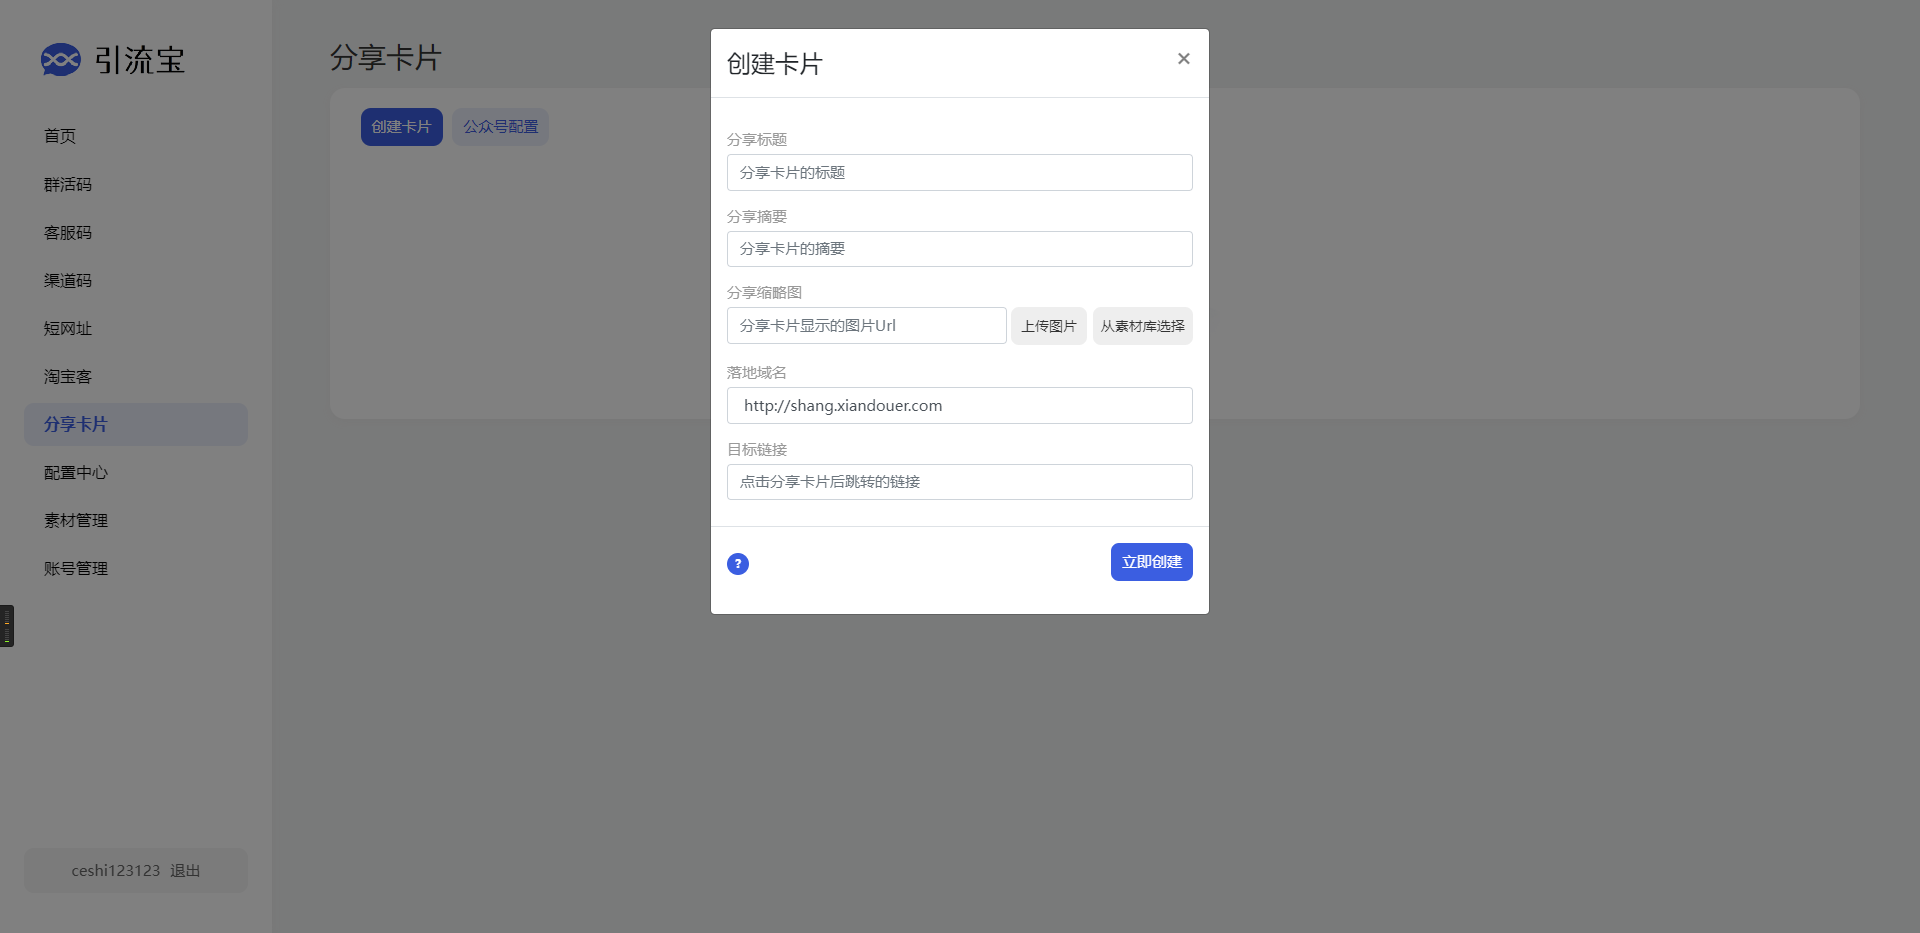Click the 上传图片 button

(x=1049, y=326)
